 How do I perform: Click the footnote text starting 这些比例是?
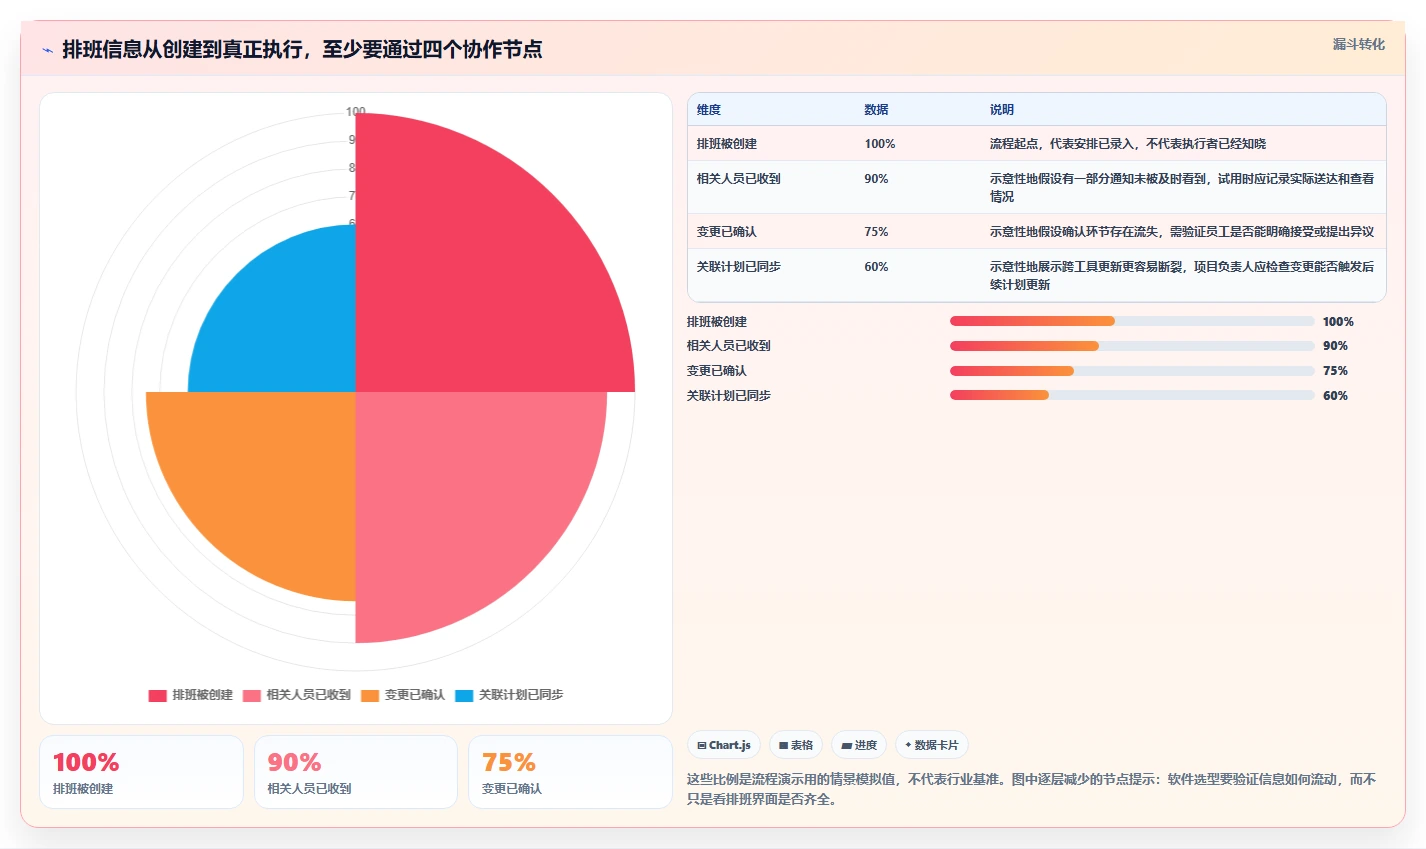coord(1032,789)
